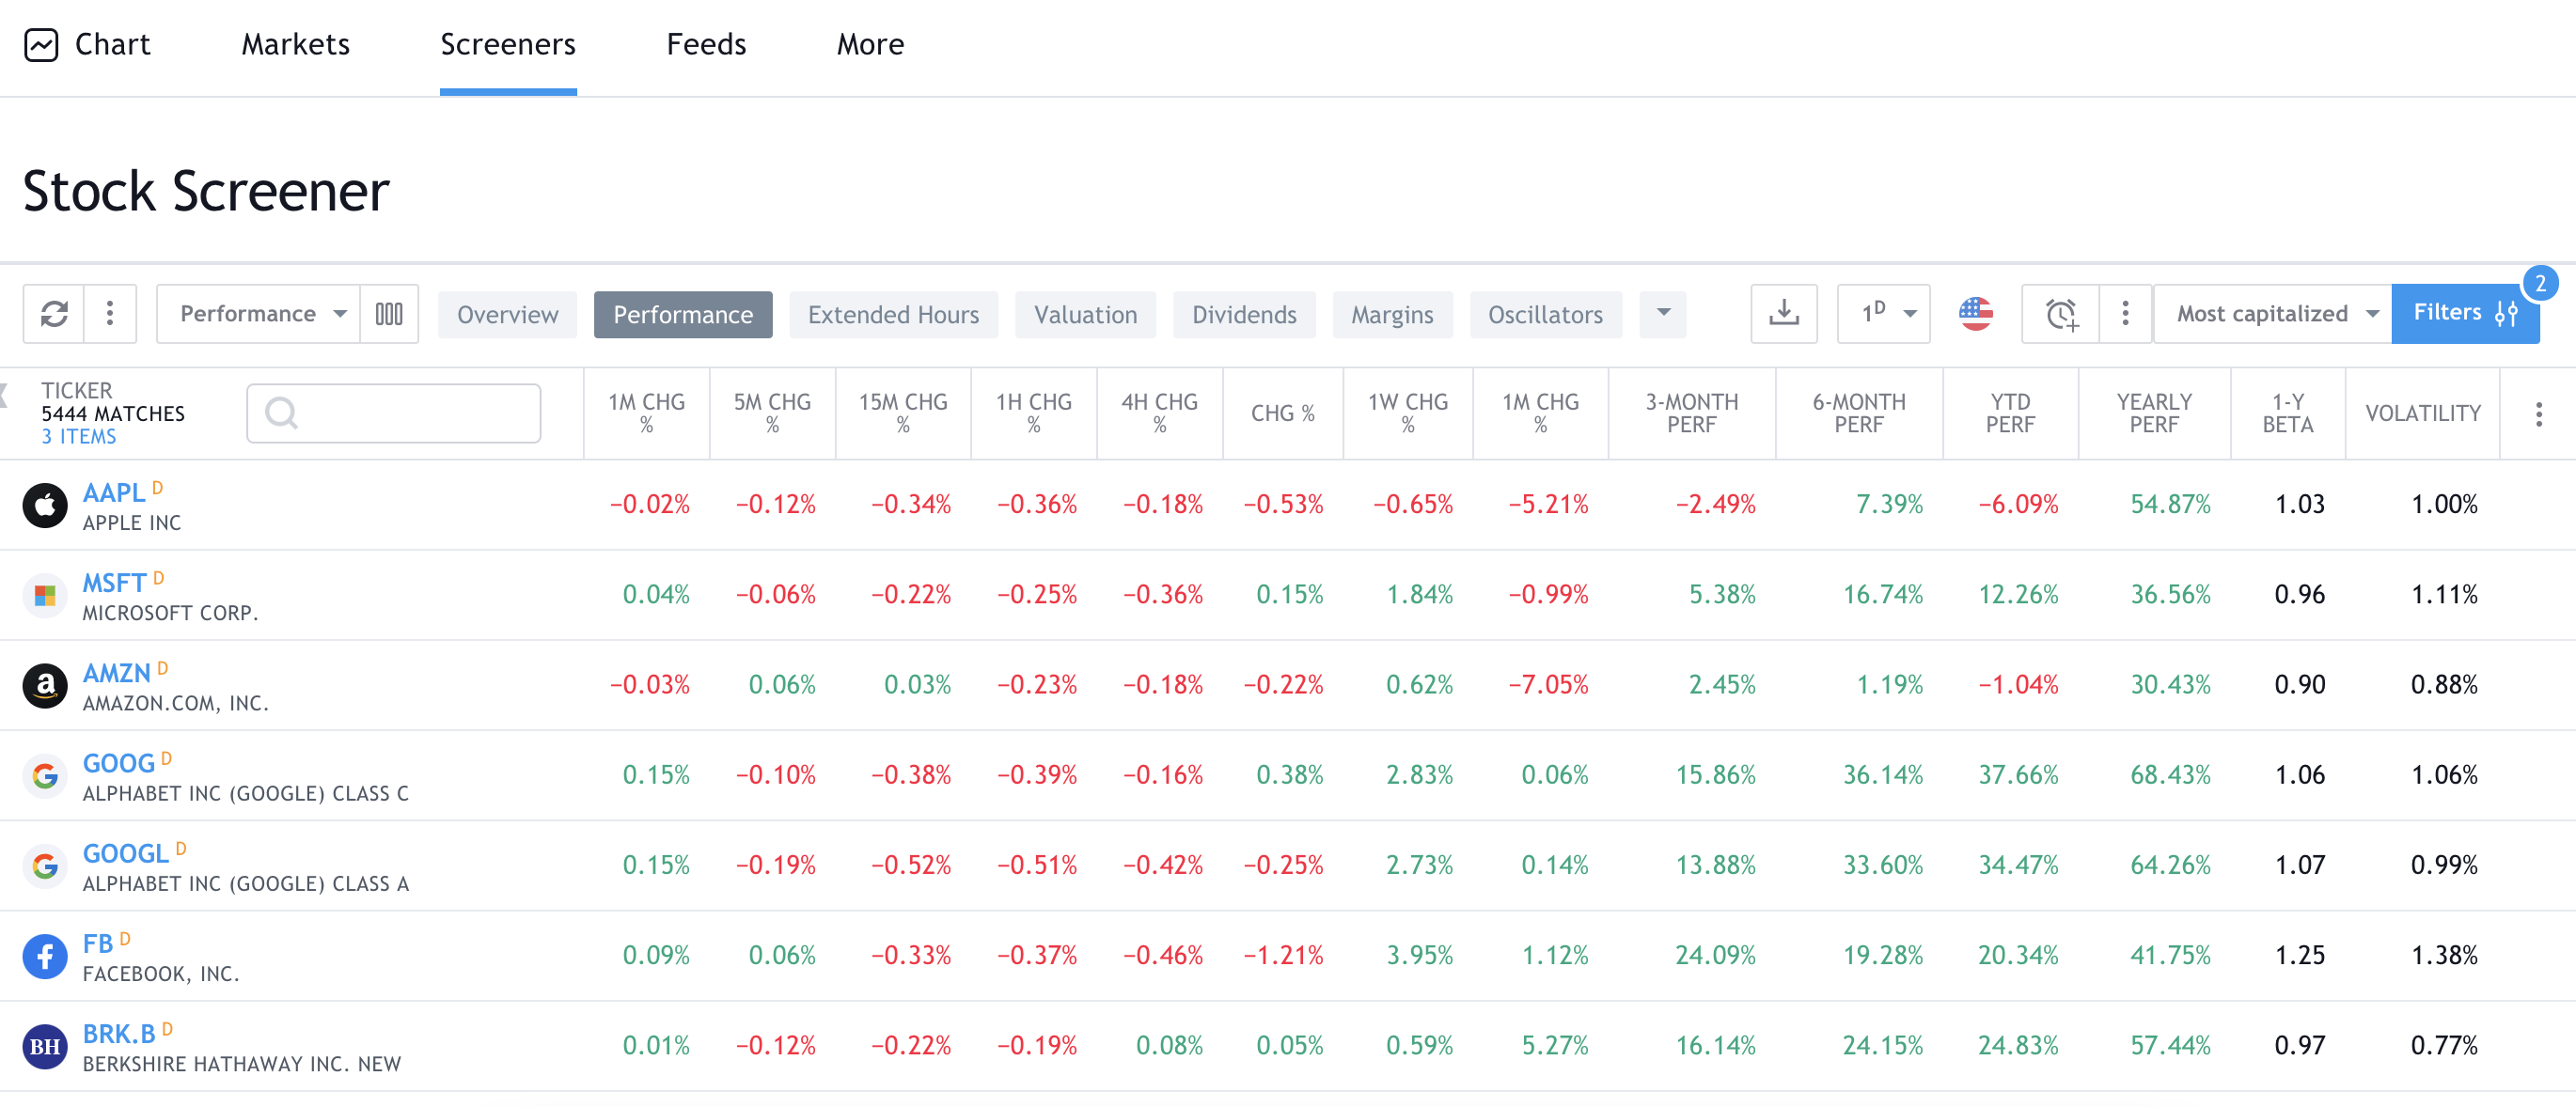Image resolution: width=2576 pixels, height=1107 pixels.
Task: Click the 3 ITEMS label
Action: (x=79, y=437)
